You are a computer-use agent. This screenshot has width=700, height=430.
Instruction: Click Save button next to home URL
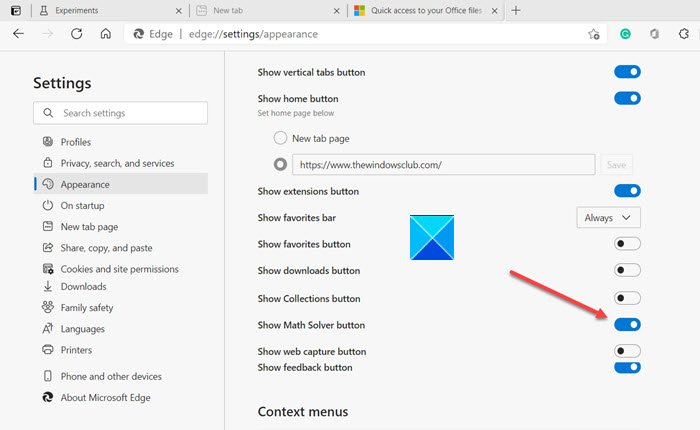pos(616,165)
